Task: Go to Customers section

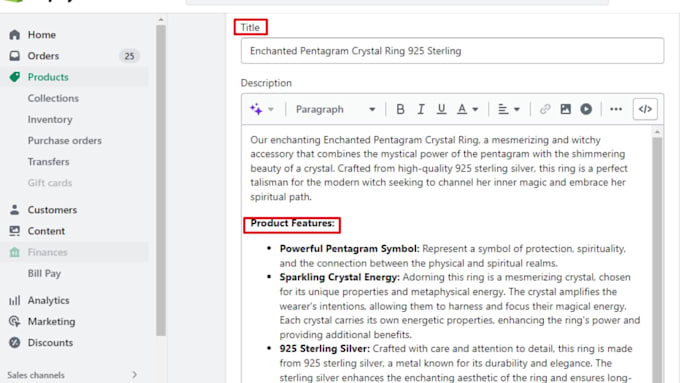Action: 52,210
